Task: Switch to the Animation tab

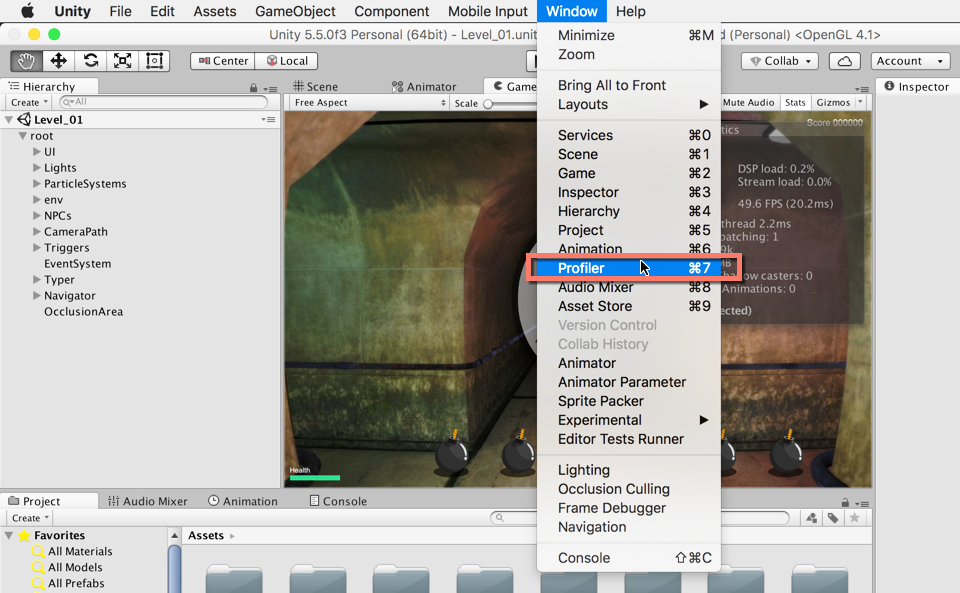Action: tap(243, 501)
